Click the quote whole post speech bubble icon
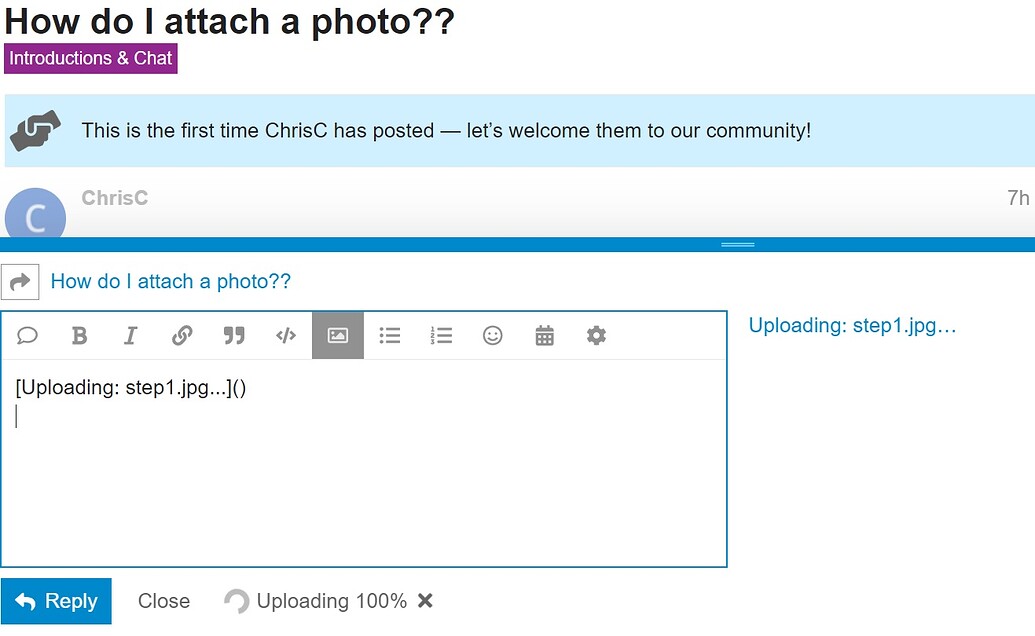Image resolution: width=1035 pixels, height=636 pixels. coord(27,336)
